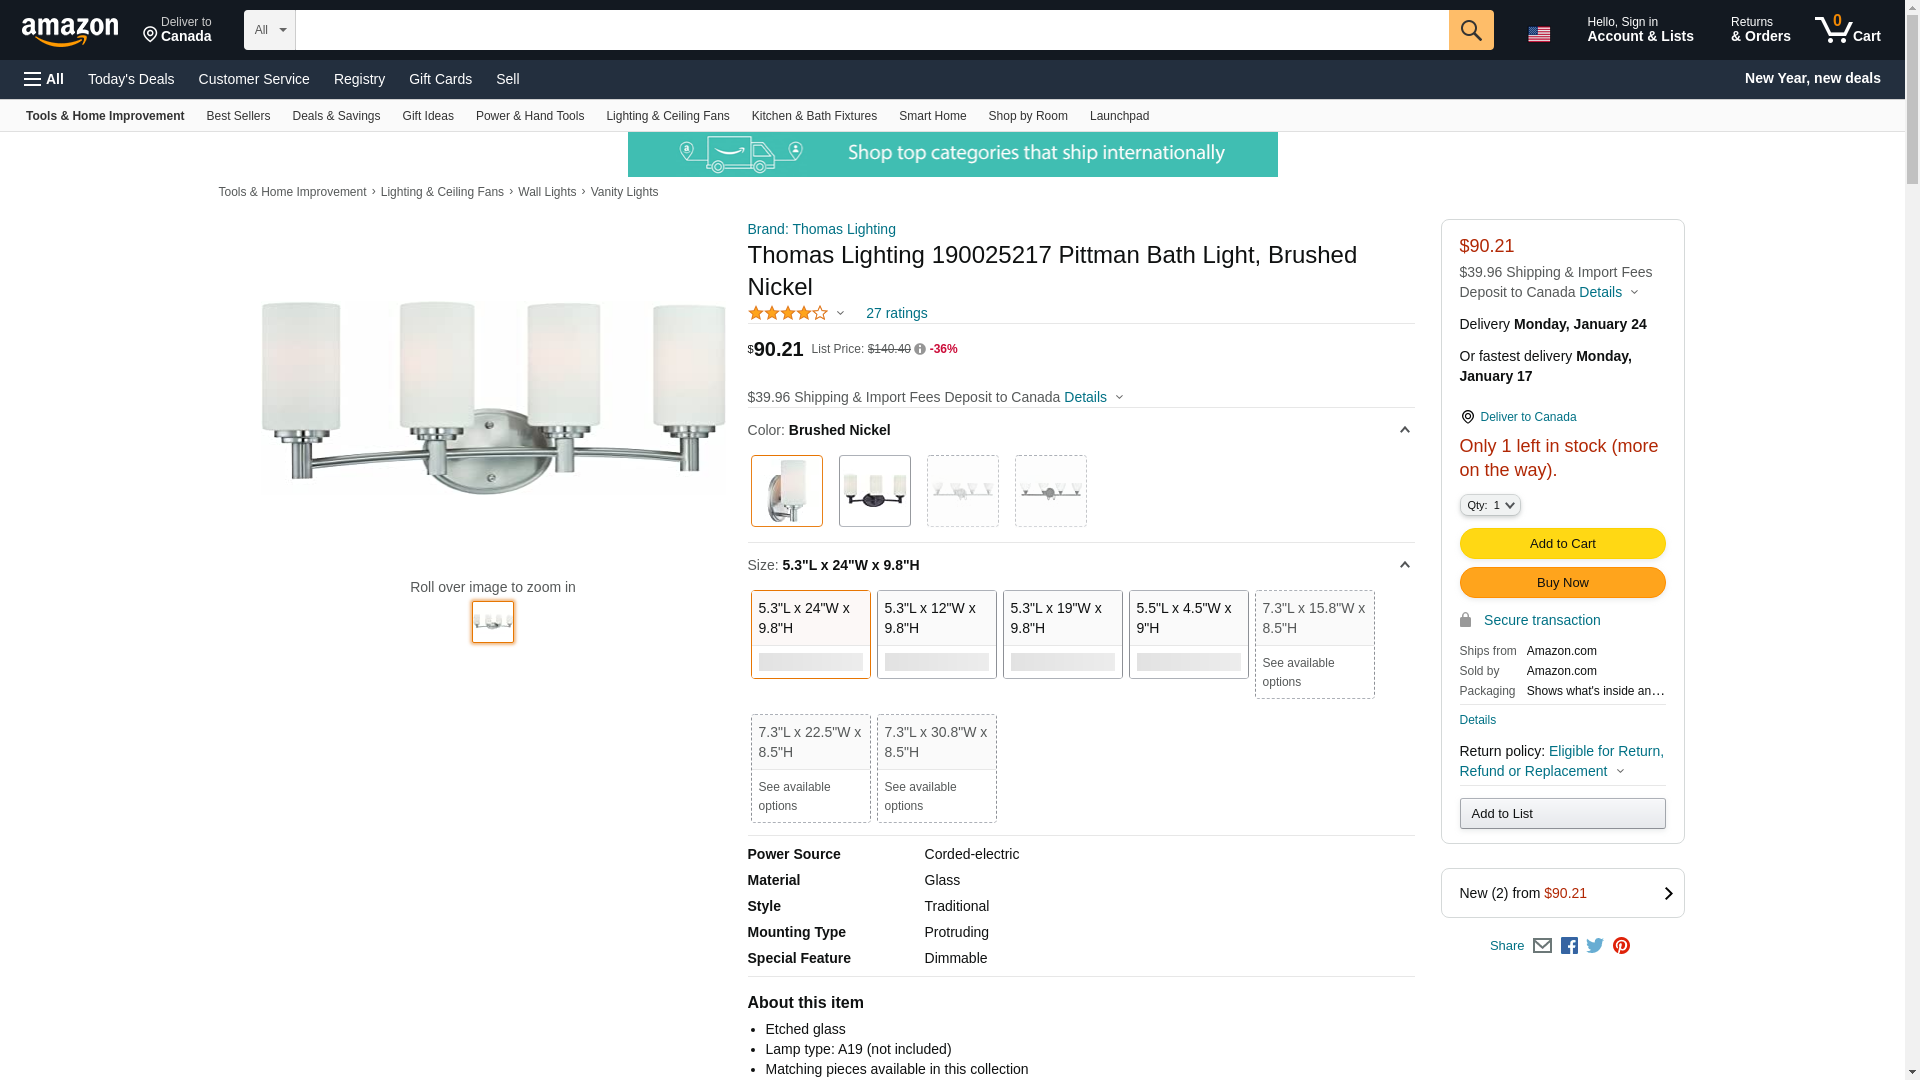
Task: Share via the email envelope icon
Action: [x=1542, y=946]
